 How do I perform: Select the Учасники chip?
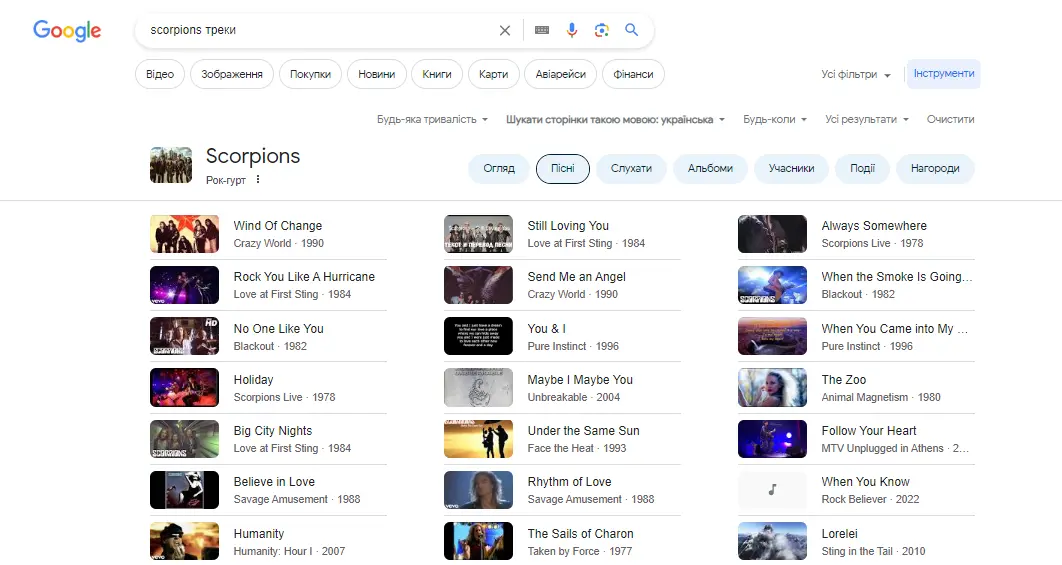[x=791, y=169]
